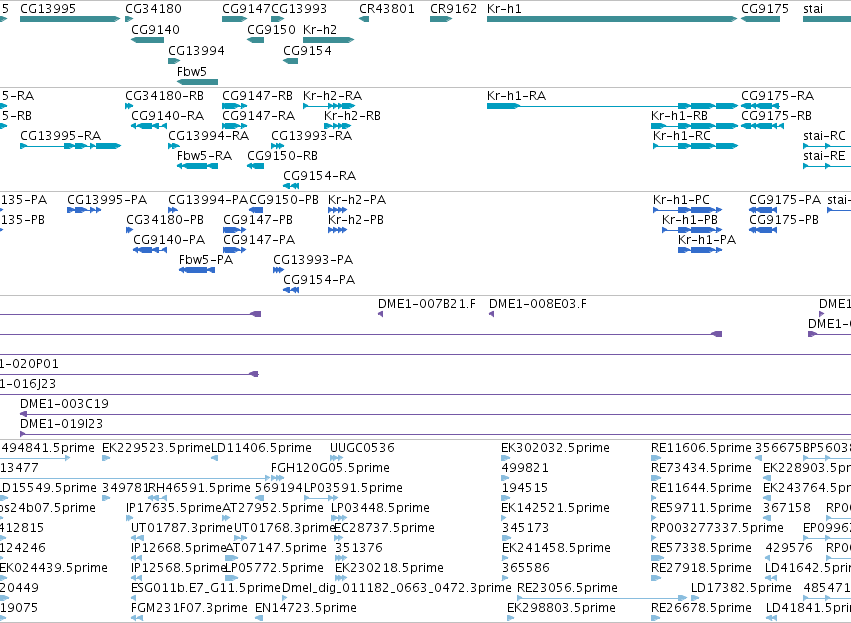This screenshot has height=623, width=851.
Task: Select the CG9150-RB transcript label
Action: click(283, 156)
